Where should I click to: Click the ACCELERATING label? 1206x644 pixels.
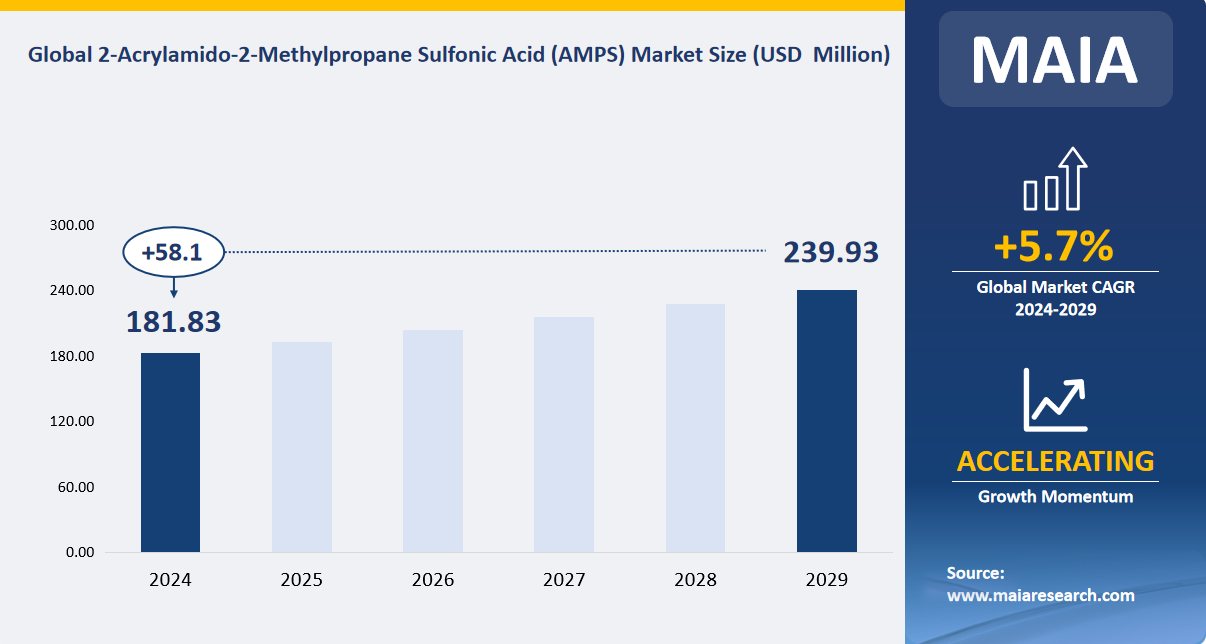click(x=1055, y=461)
